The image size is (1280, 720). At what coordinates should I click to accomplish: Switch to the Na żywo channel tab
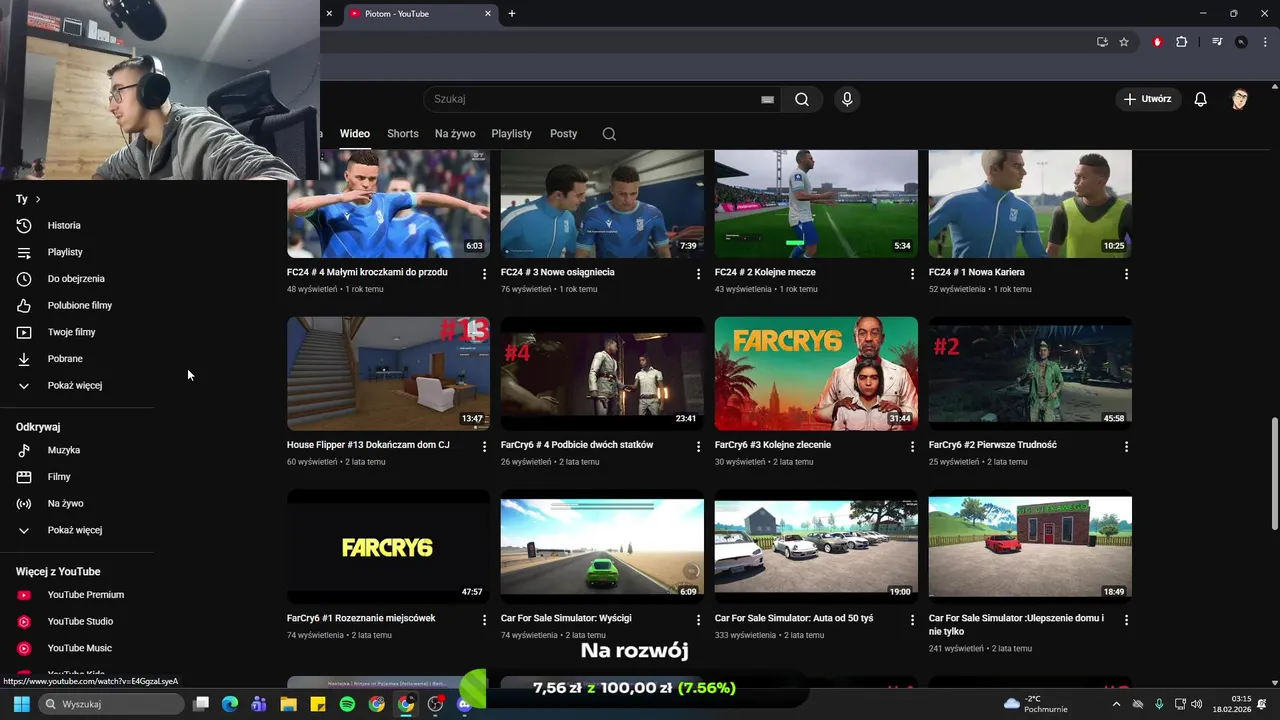(x=455, y=134)
